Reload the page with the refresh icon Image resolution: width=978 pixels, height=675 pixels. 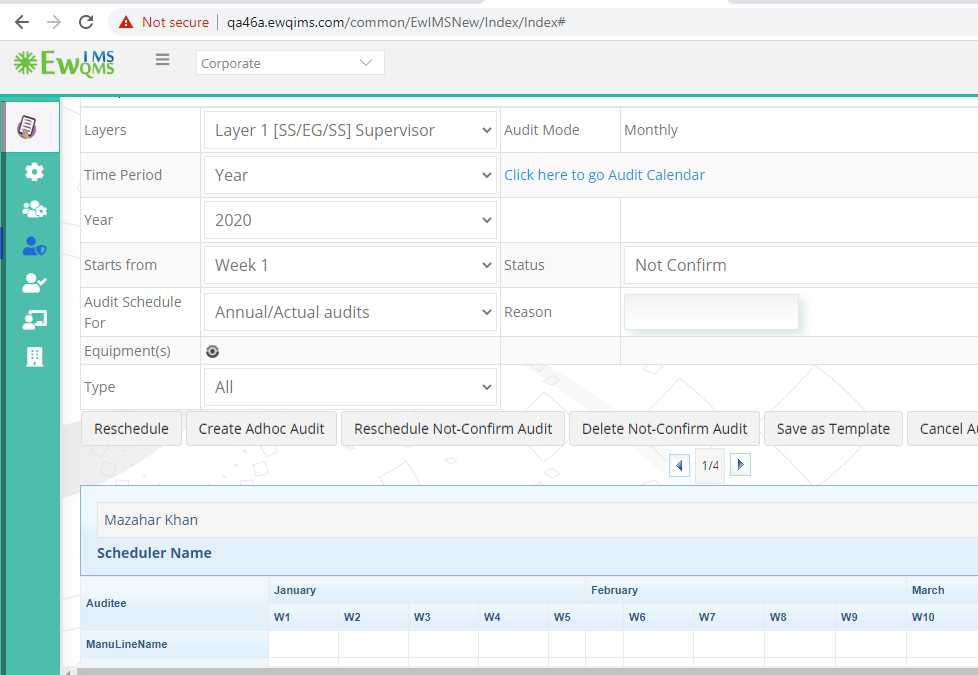[x=86, y=22]
